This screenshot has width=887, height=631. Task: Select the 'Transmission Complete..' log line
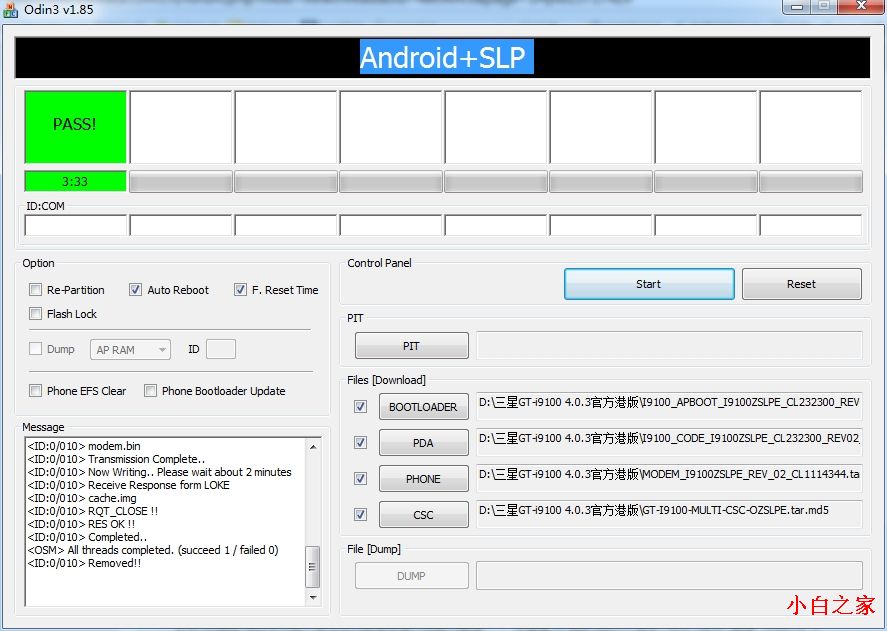117,459
